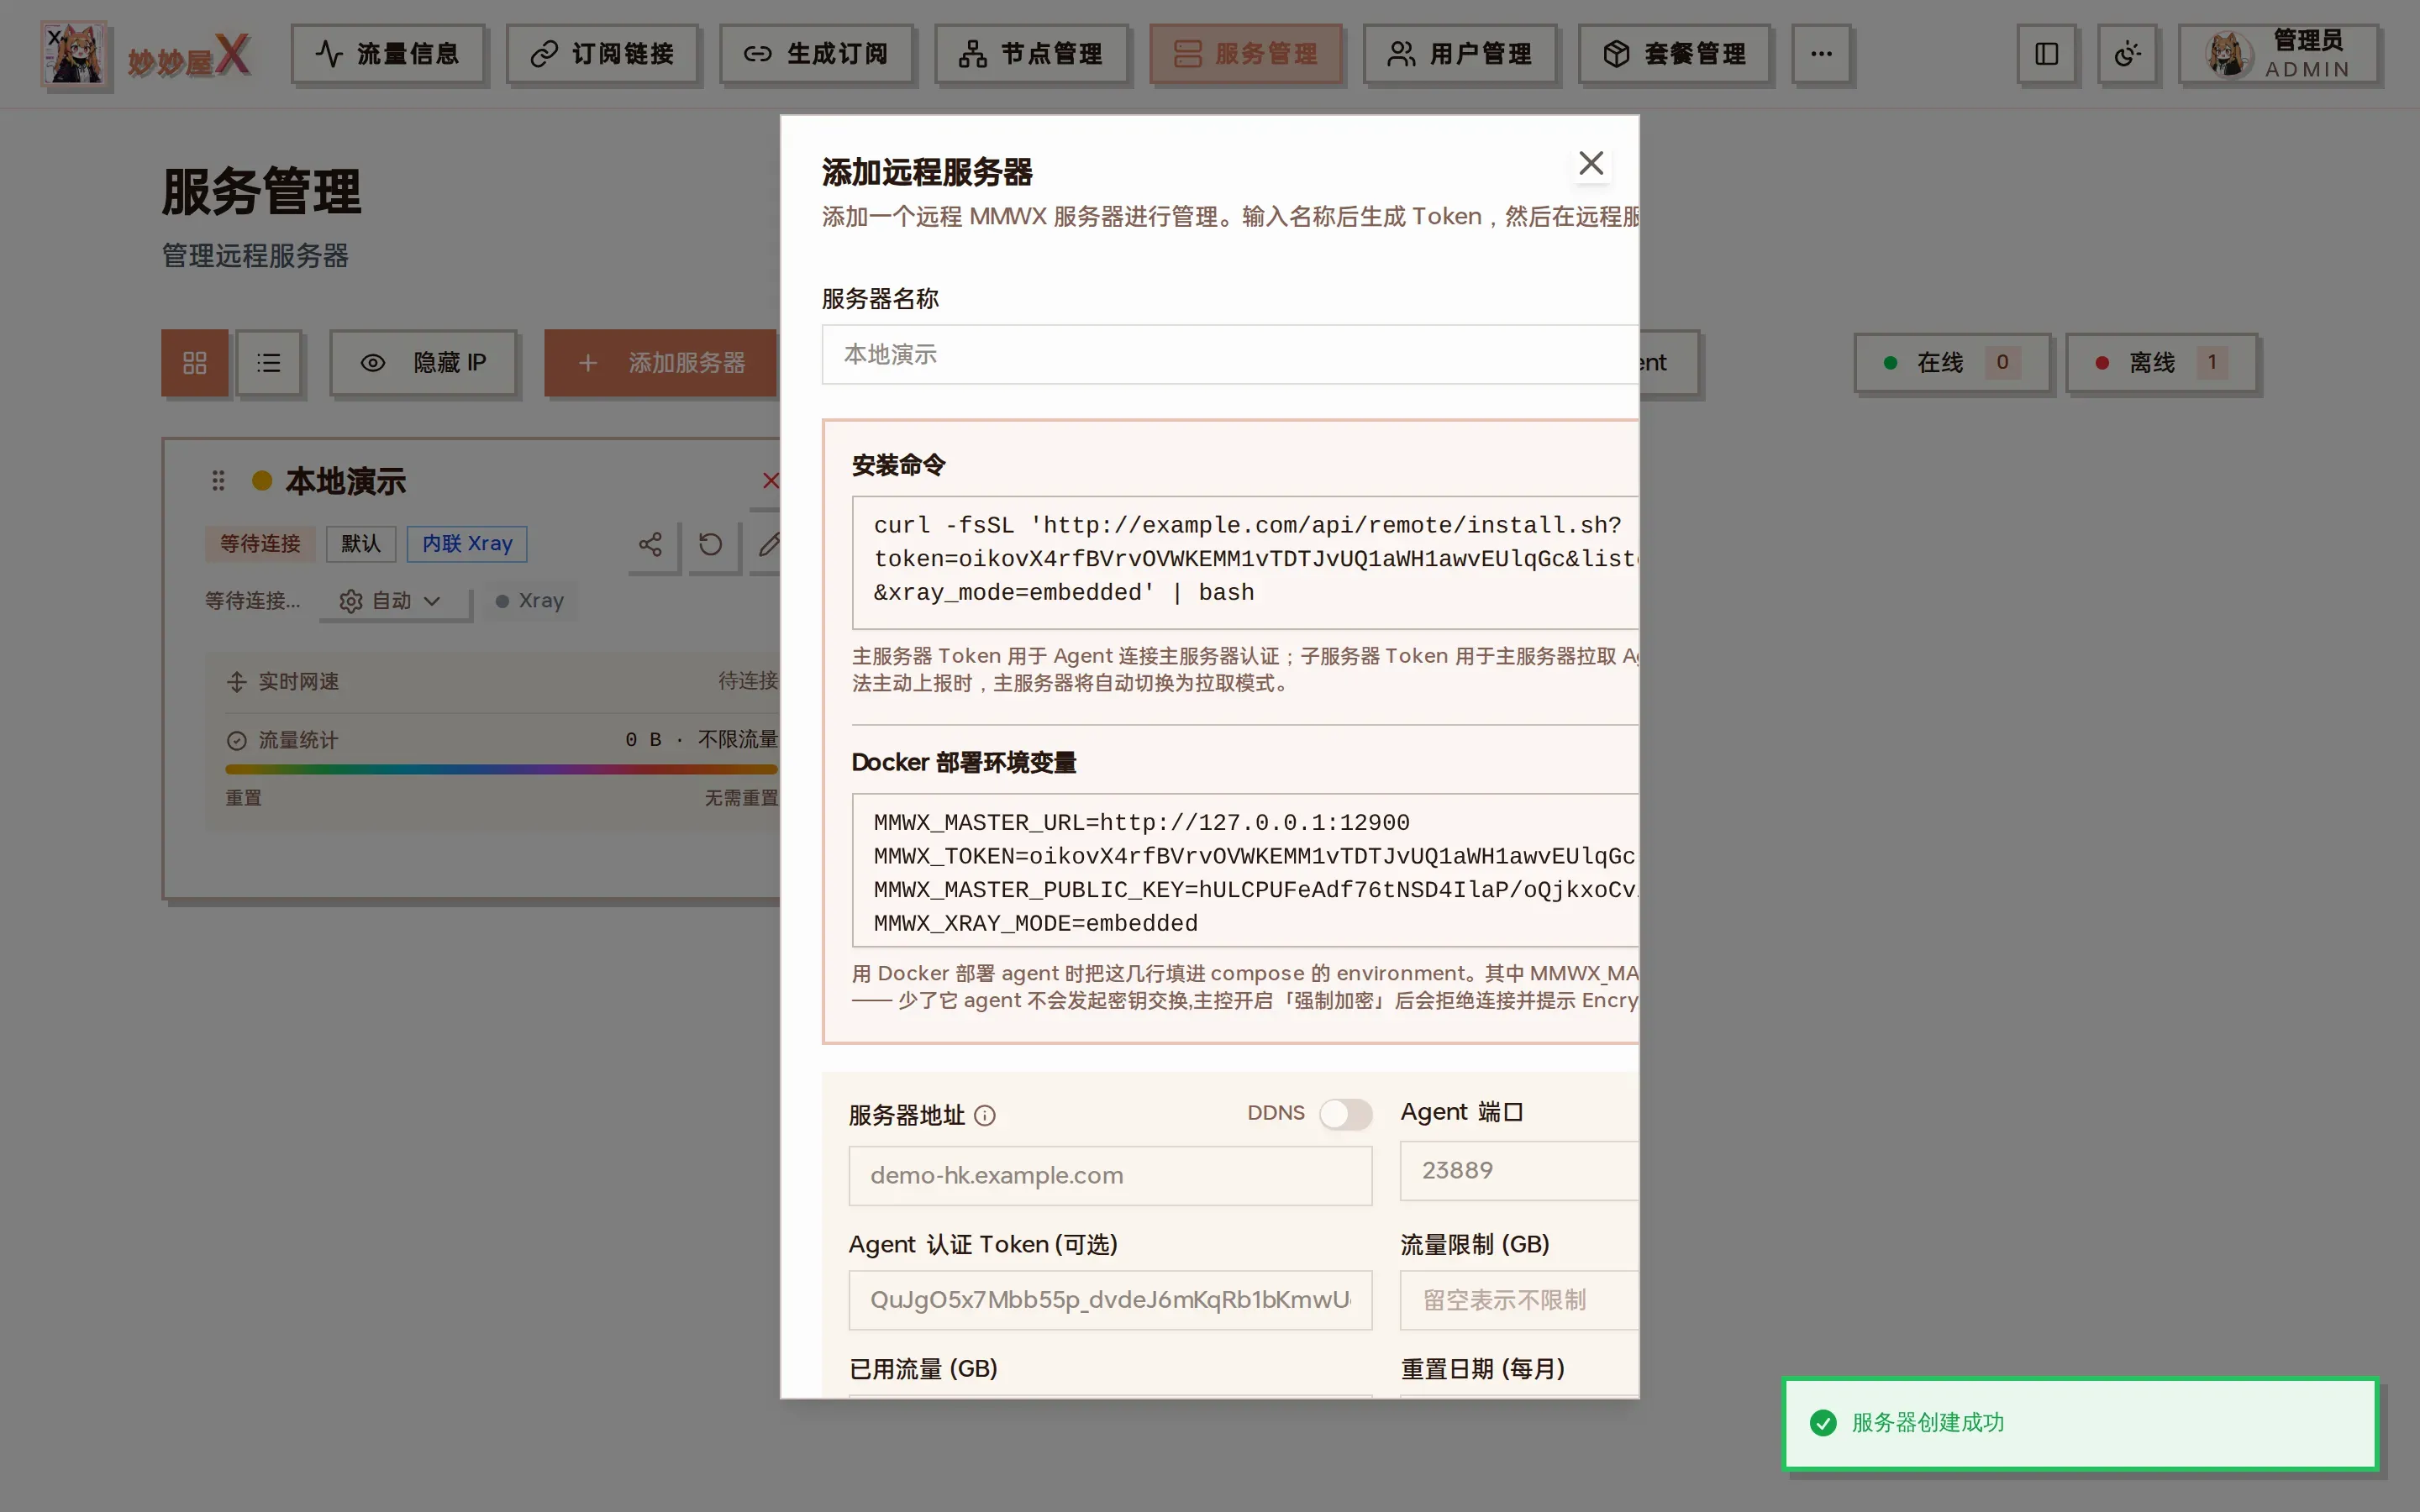Toggle the DDNS switch
The width and height of the screenshot is (2420, 1512).
point(1345,1114)
